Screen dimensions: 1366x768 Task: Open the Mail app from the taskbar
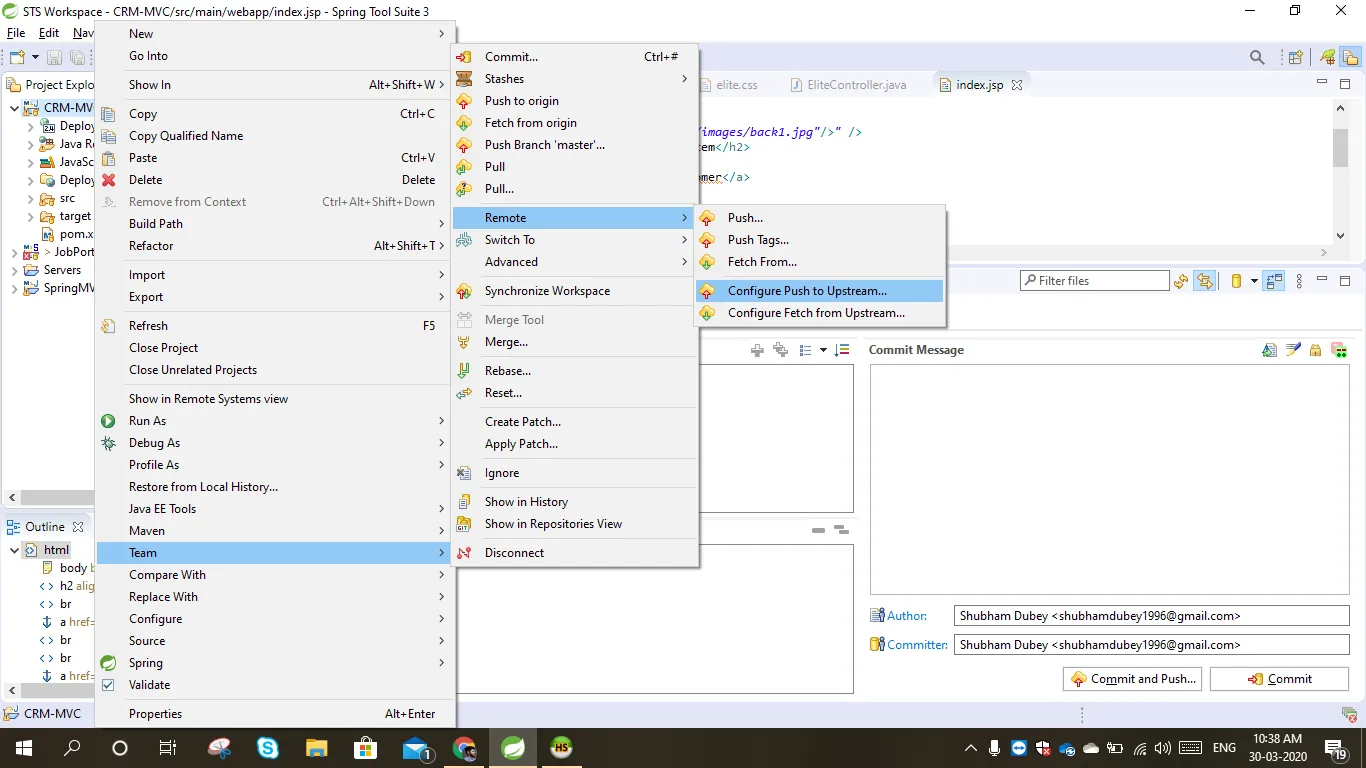[x=416, y=748]
